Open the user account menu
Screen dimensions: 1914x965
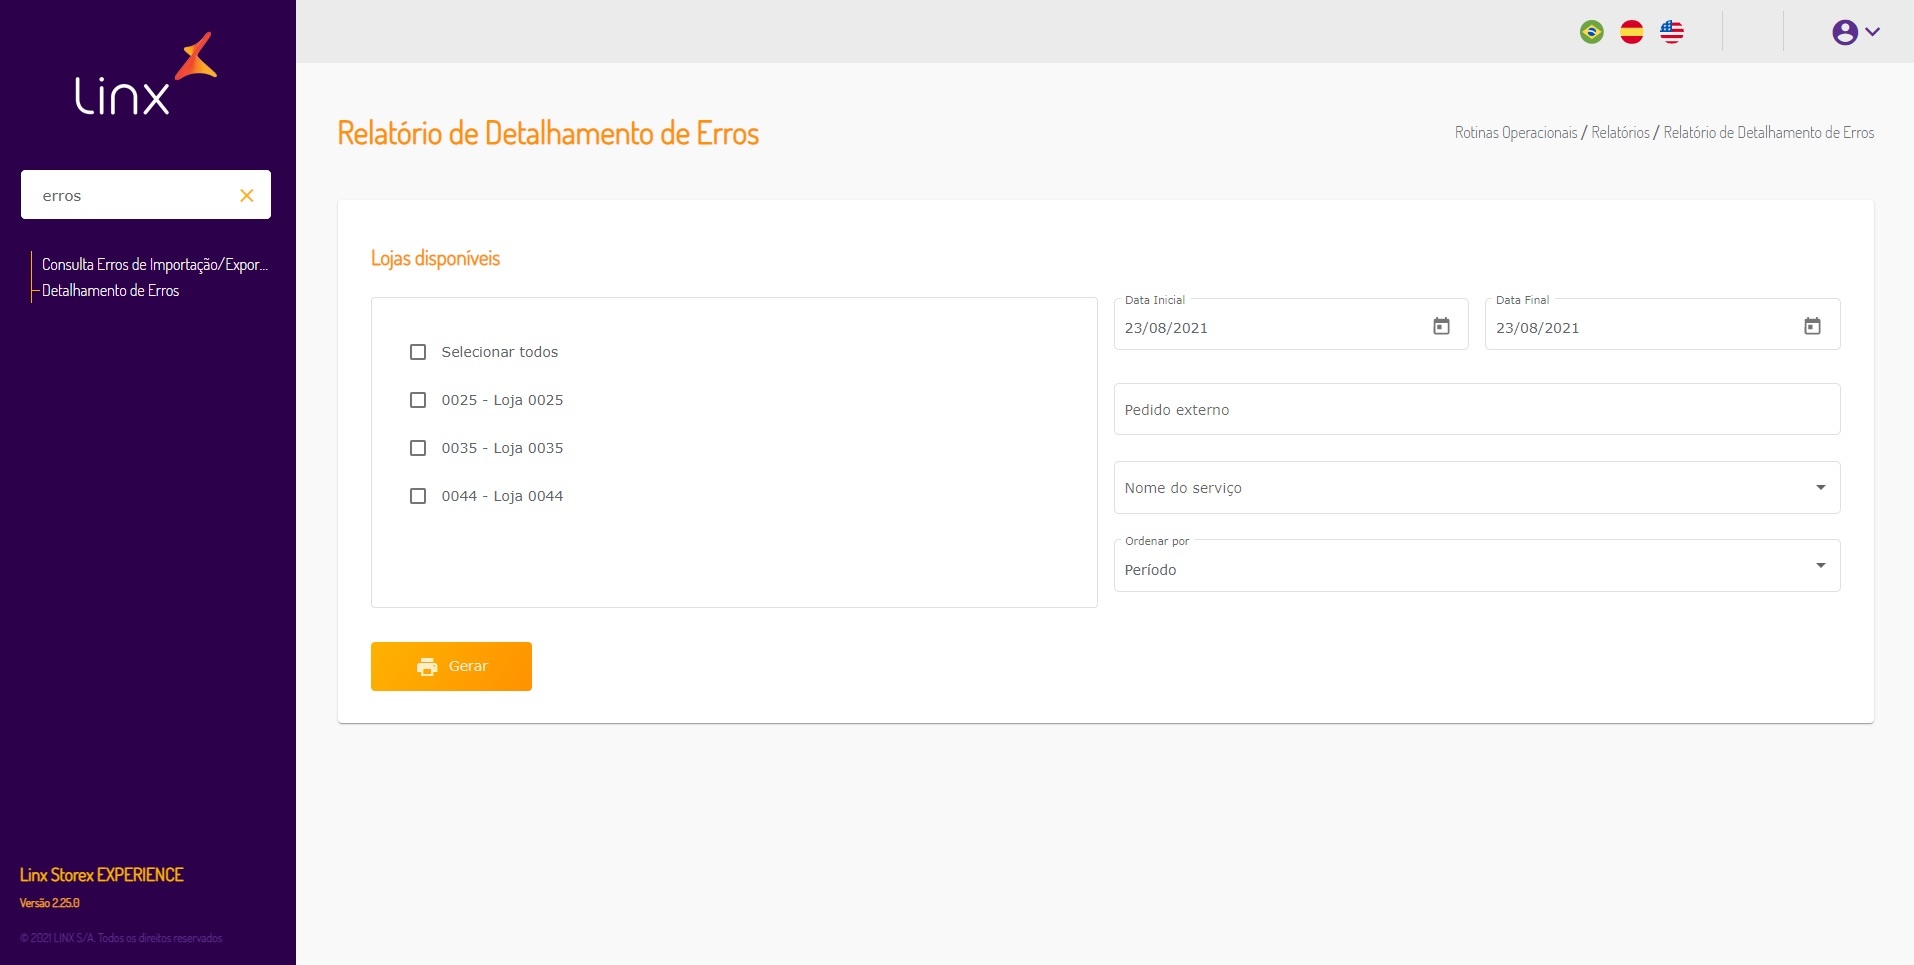(x=1856, y=32)
